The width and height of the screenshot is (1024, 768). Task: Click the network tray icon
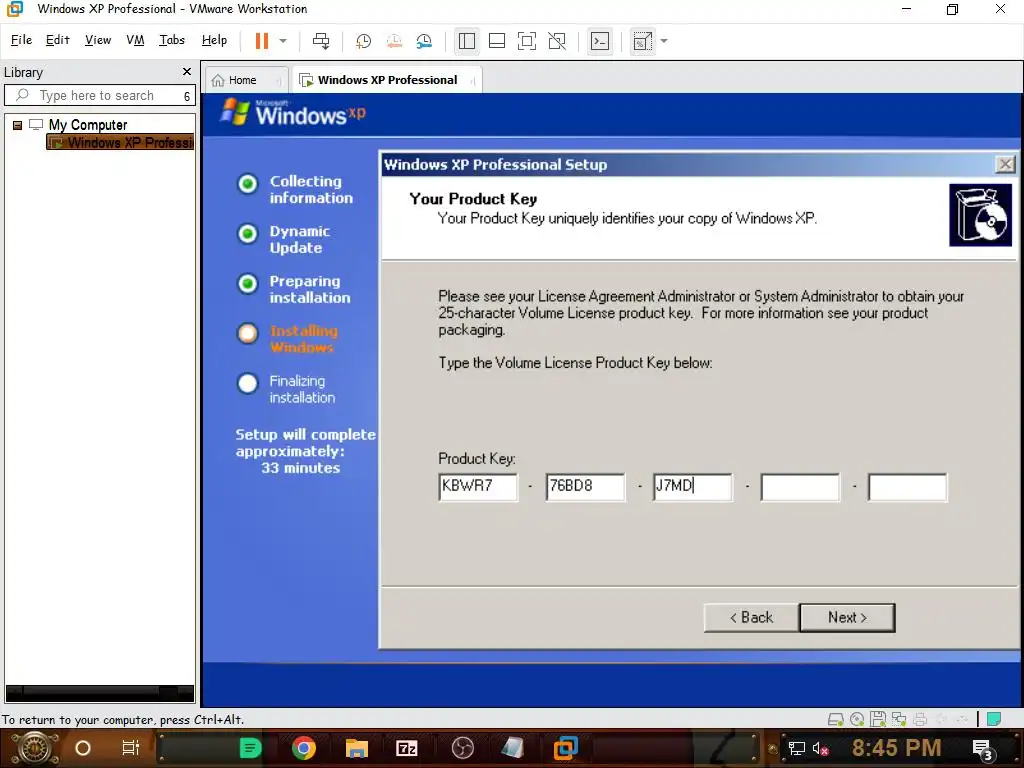click(x=797, y=748)
